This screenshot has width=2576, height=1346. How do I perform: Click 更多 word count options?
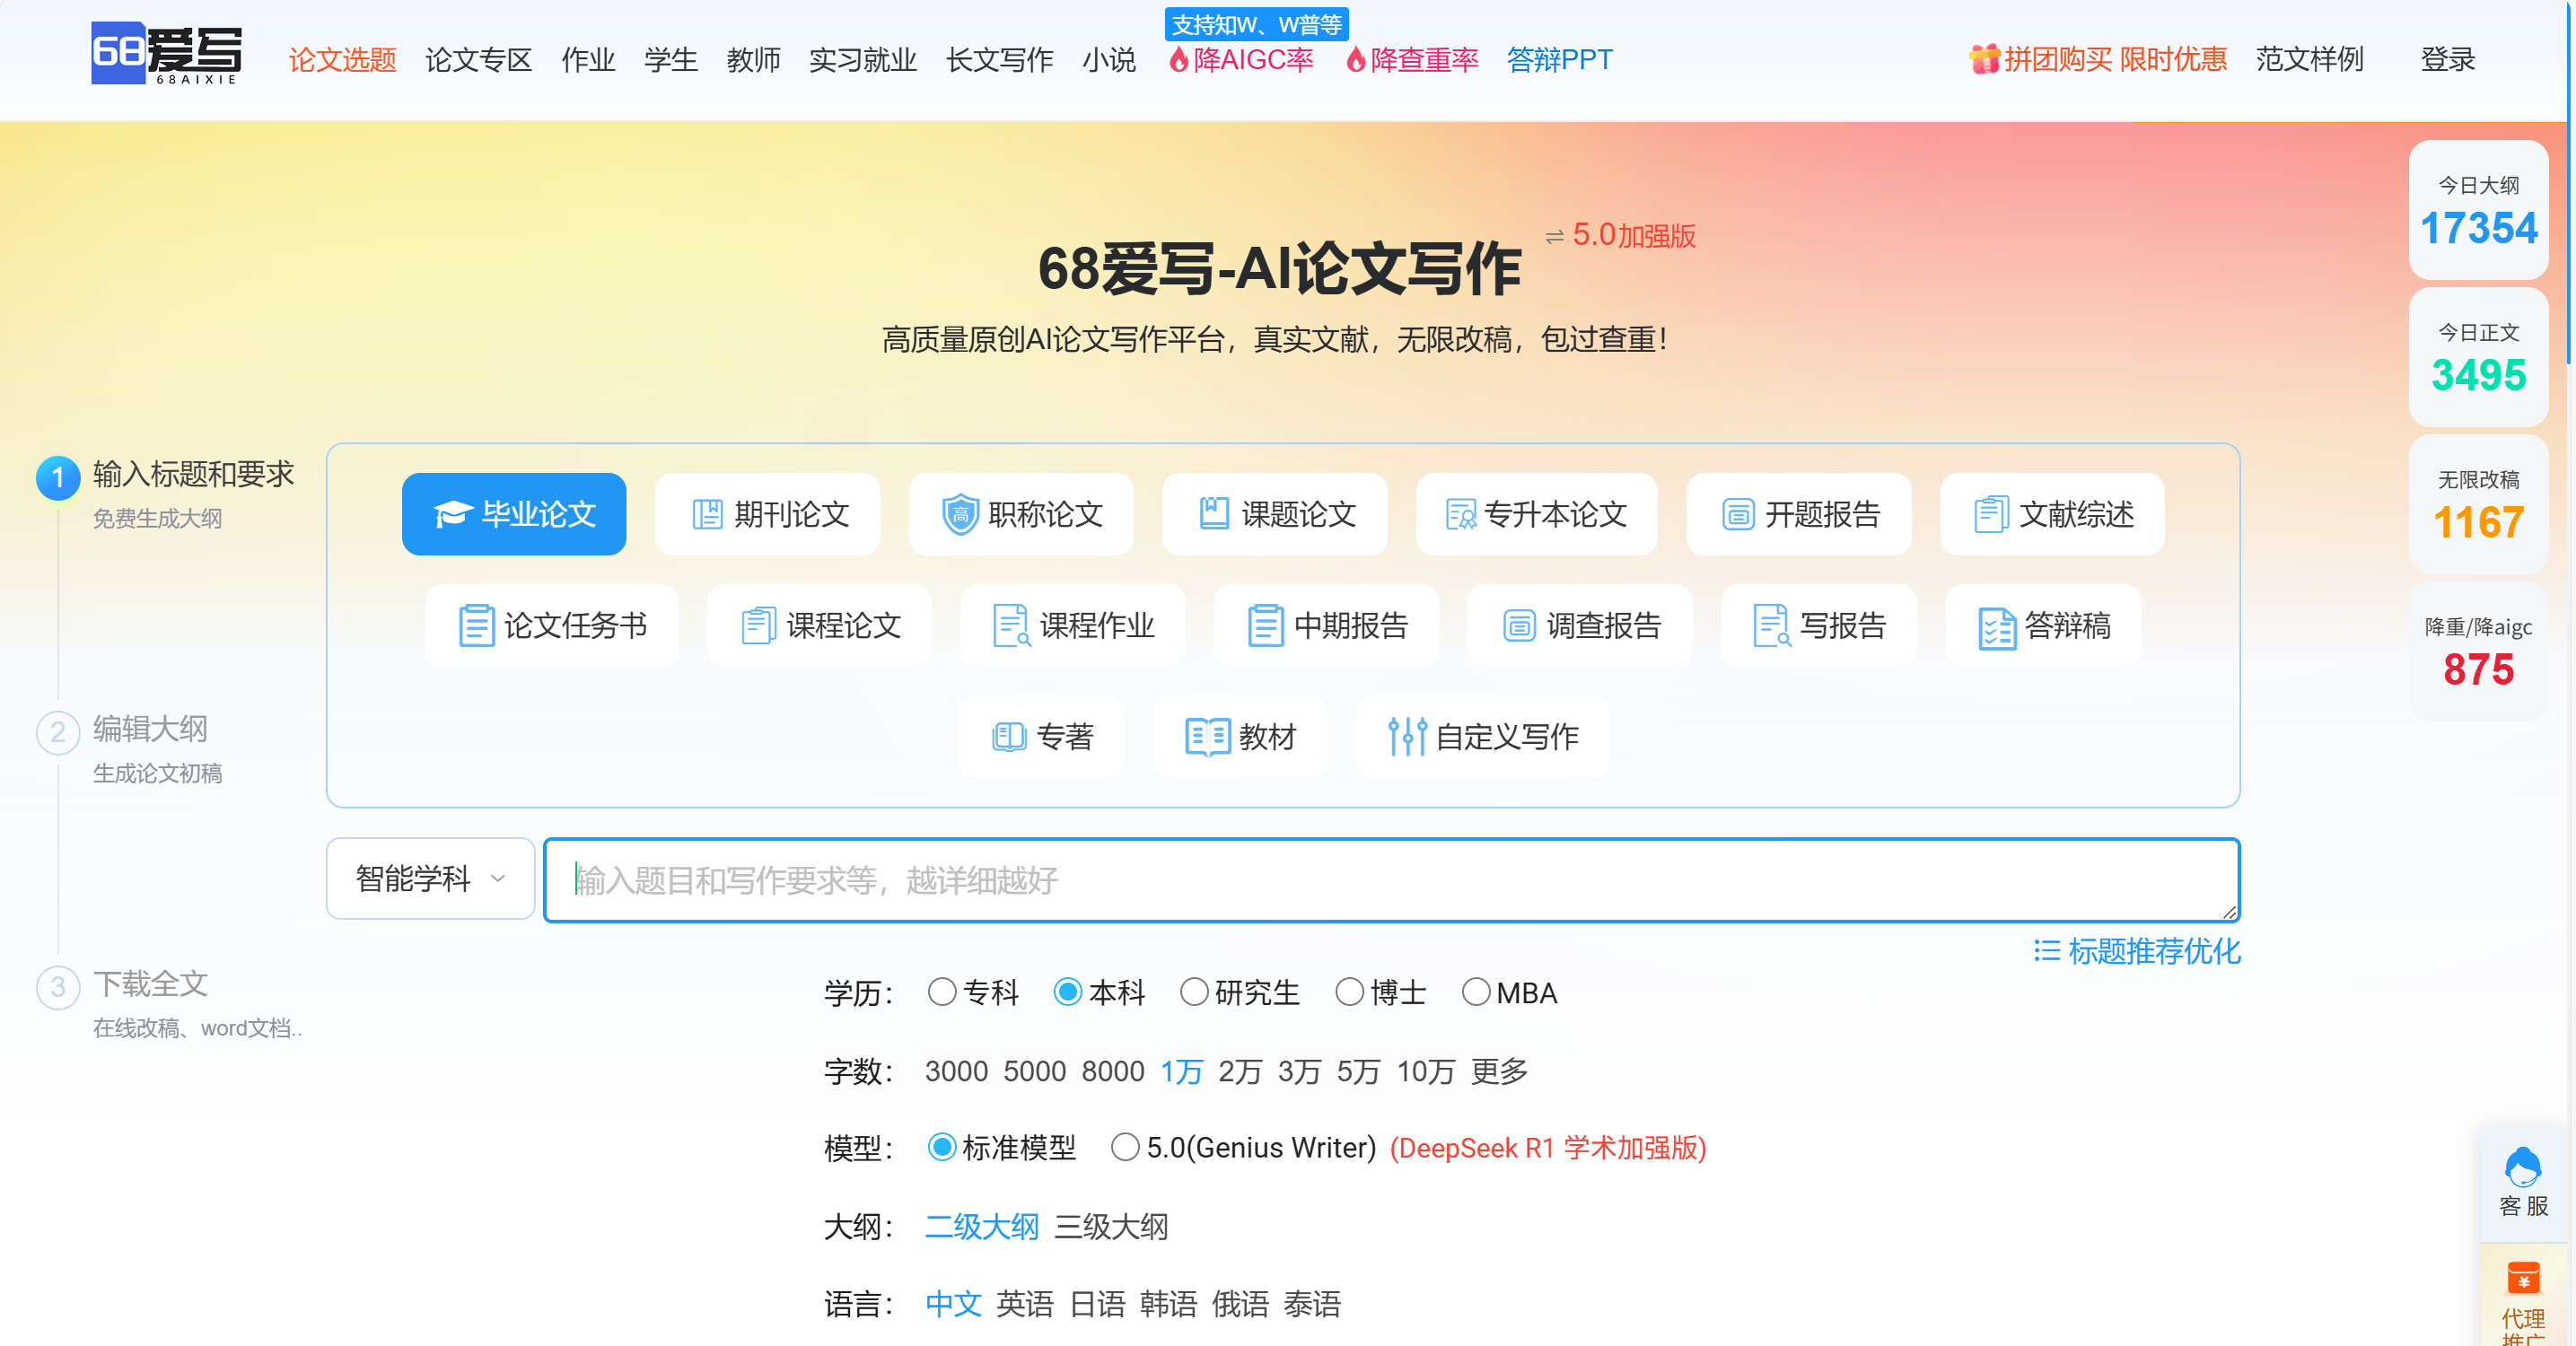point(1499,1071)
